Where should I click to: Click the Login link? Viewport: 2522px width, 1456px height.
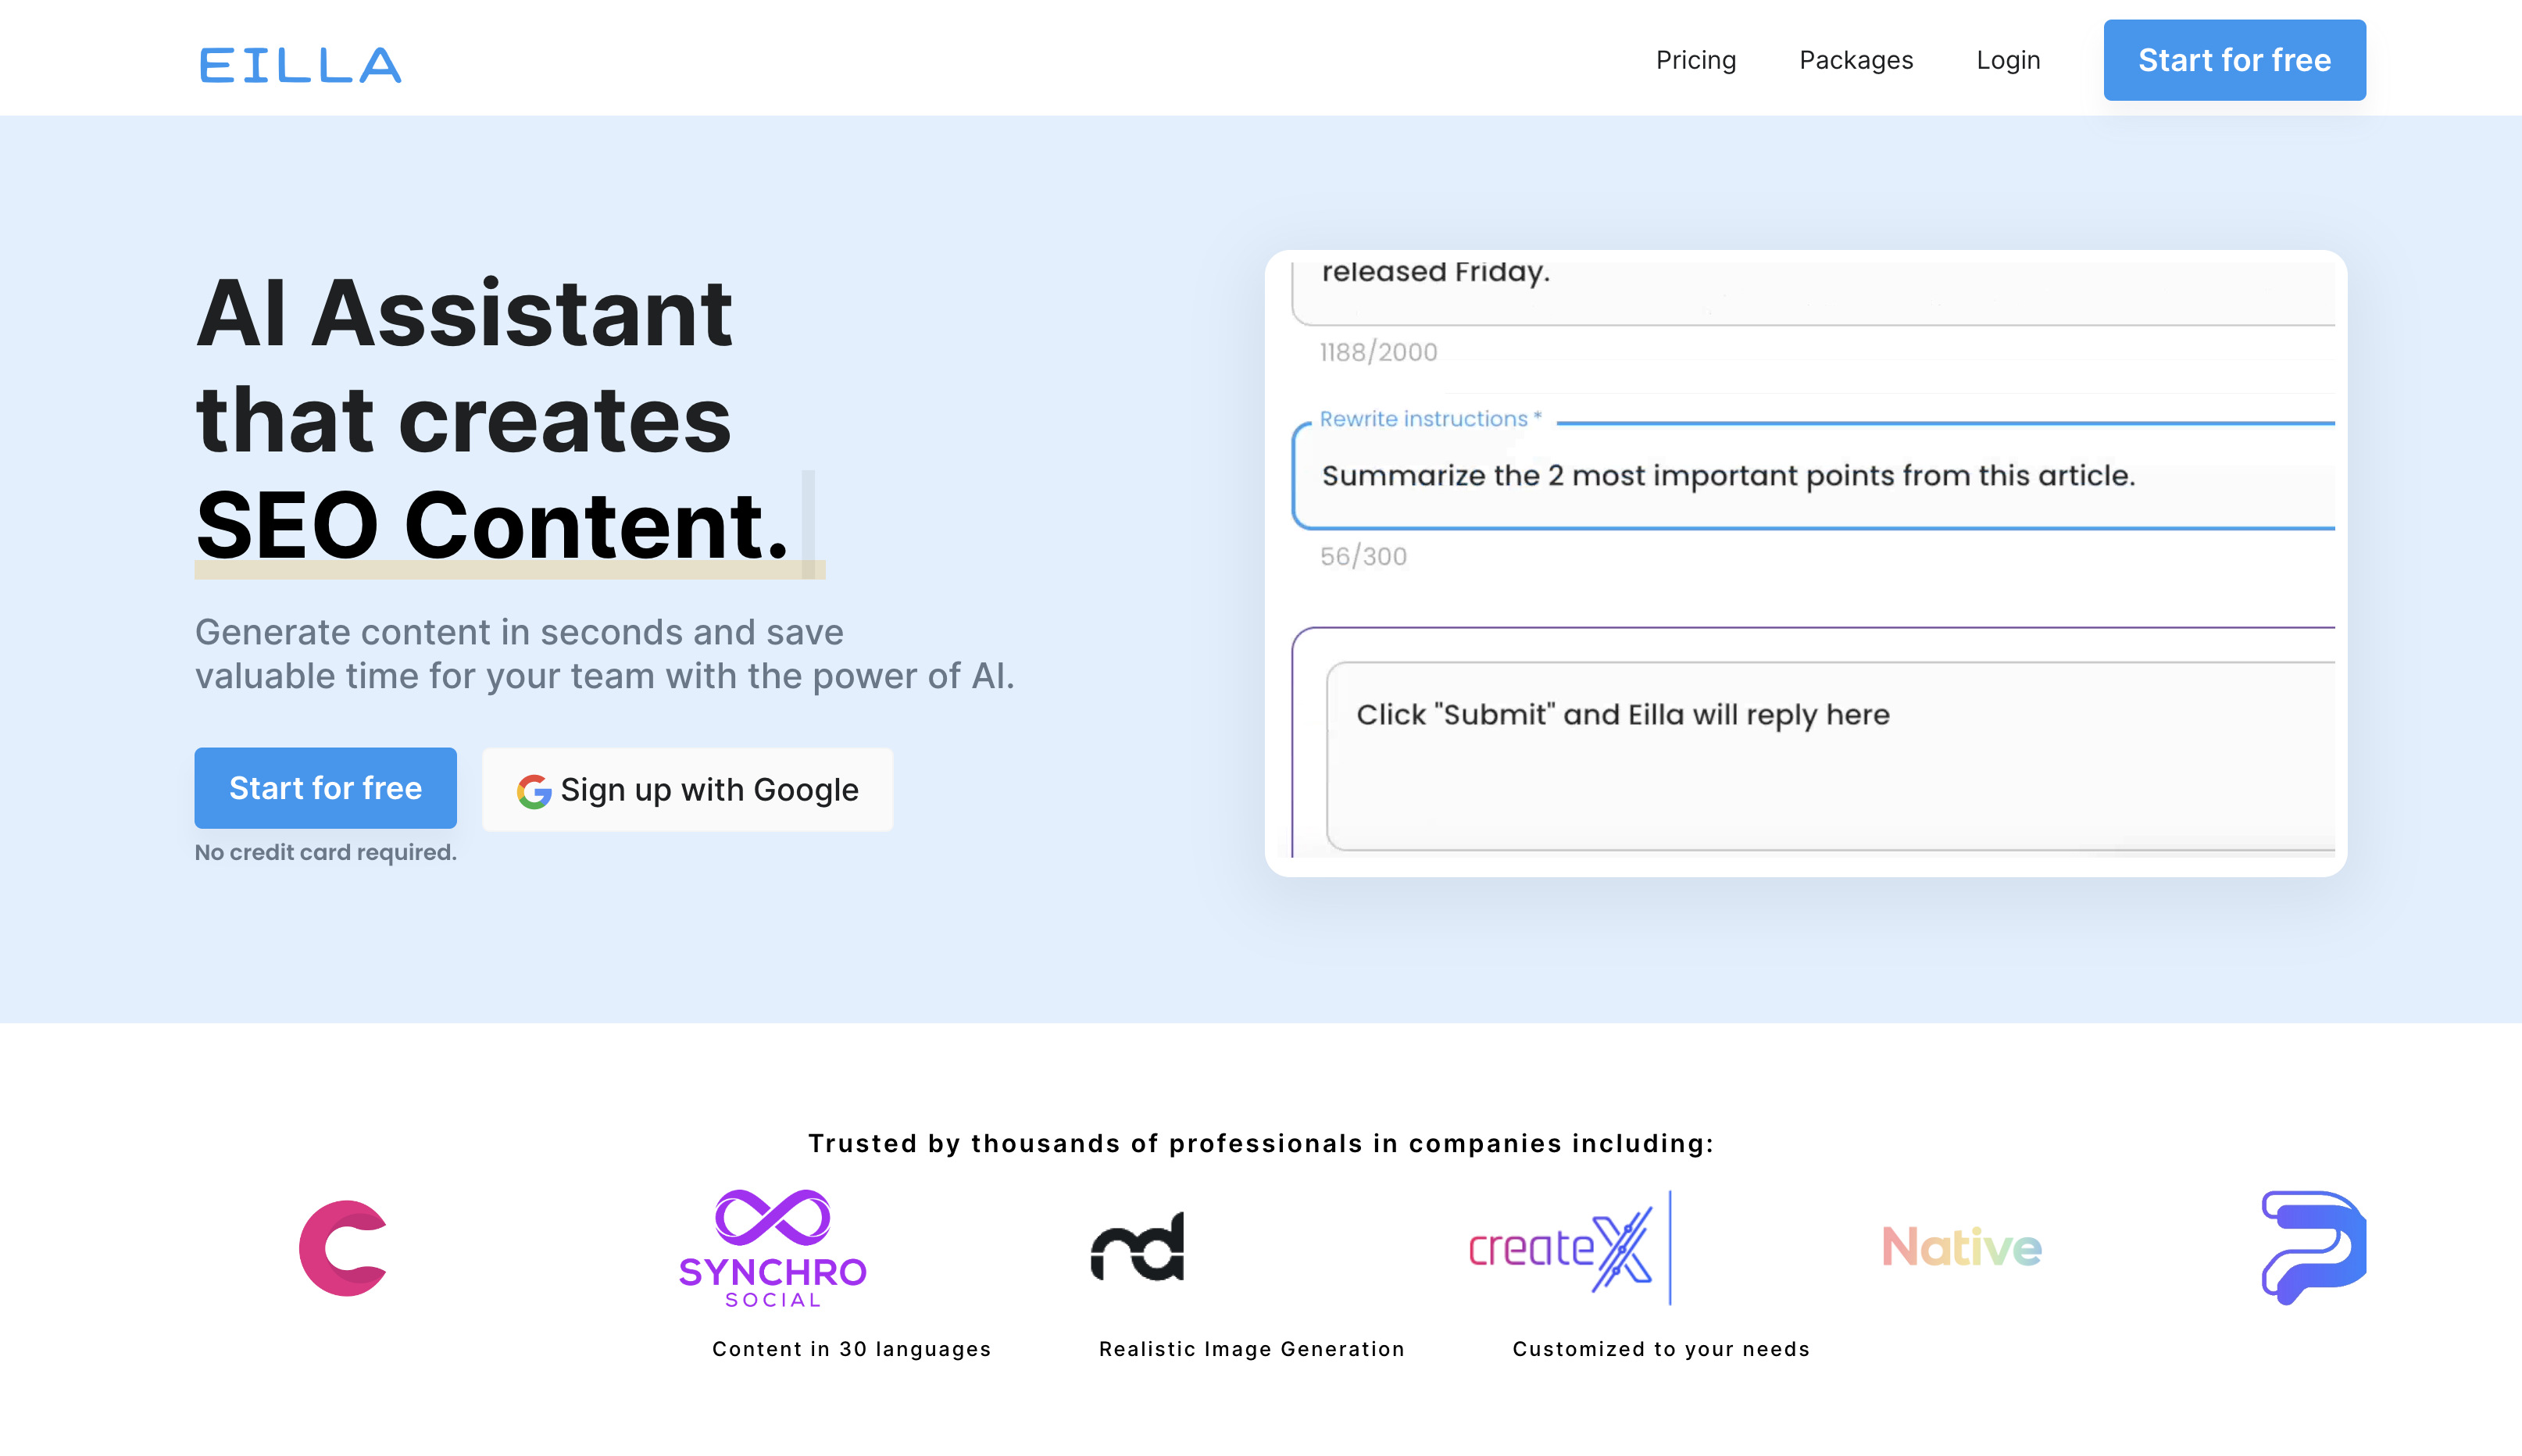tap(2008, 60)
